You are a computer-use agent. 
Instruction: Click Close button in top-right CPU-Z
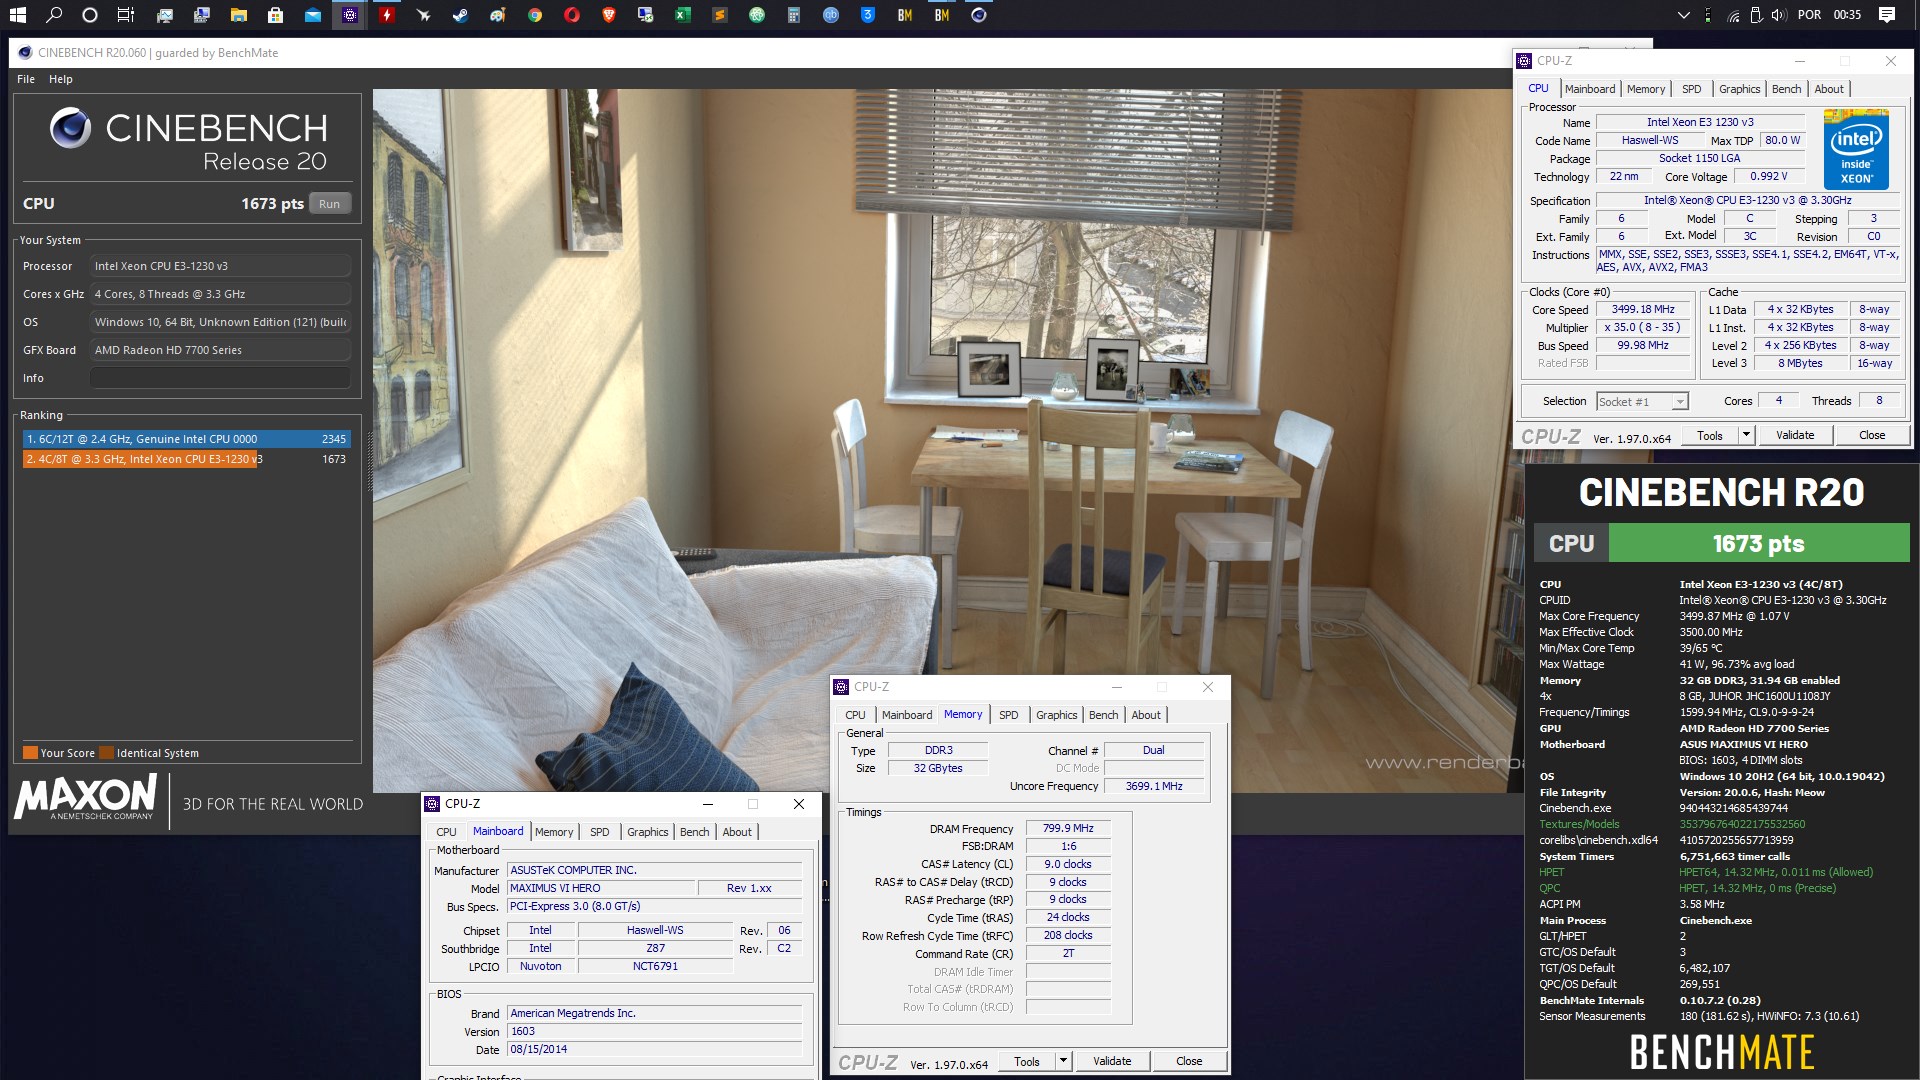1872,435
